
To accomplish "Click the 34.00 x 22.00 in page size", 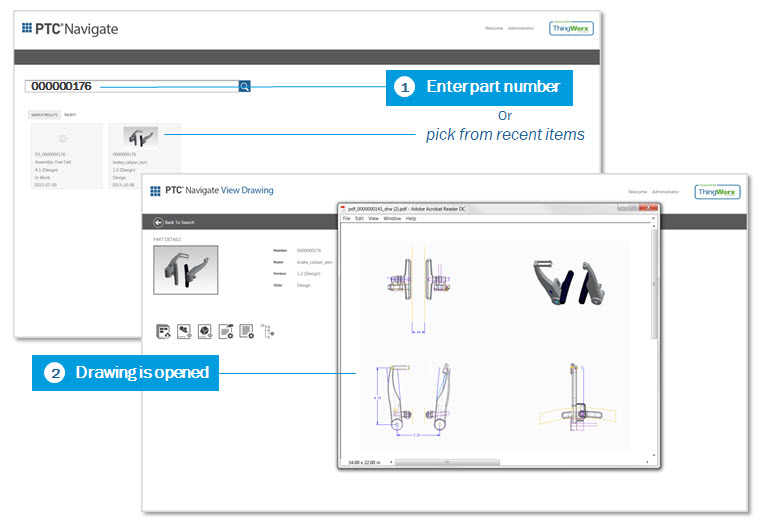I will tap(364, 462).
